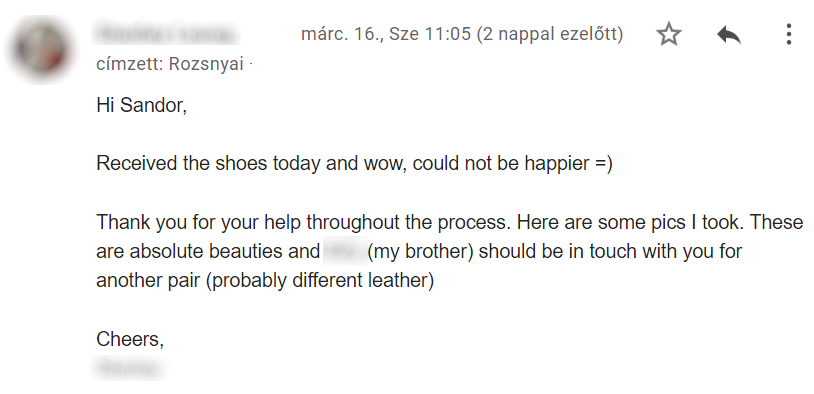The height and width of the screenshot is (394, 814).
Task: Click the 'Cheers,' sign-off text
Action: [x=130, y=339]
